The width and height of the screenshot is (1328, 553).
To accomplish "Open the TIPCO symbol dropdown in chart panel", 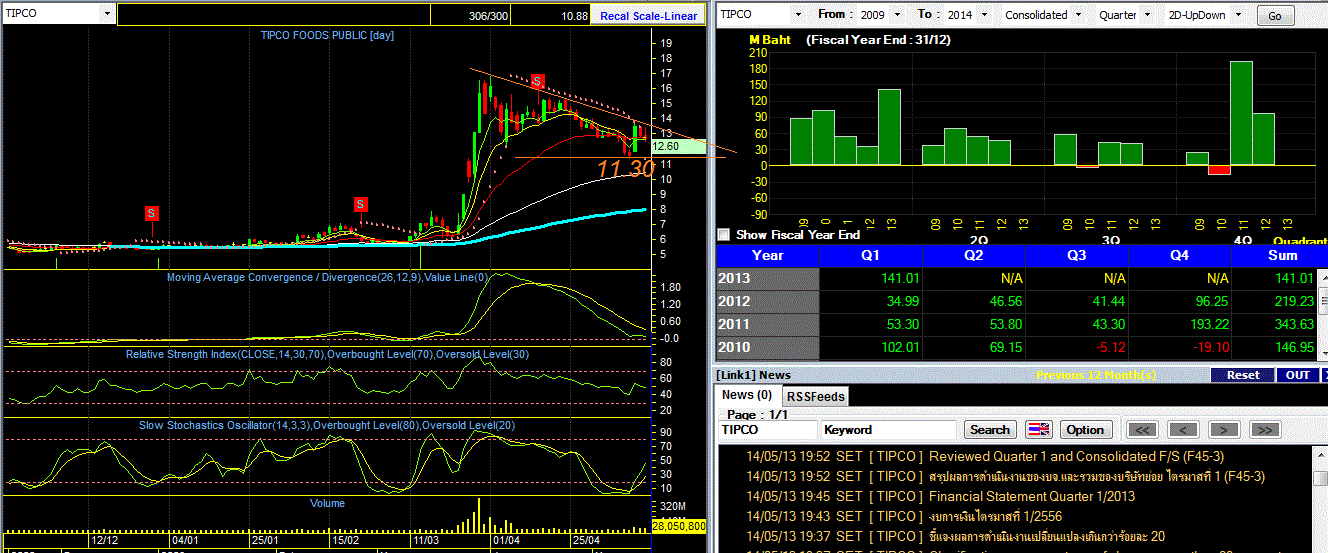I will (x=107, y=14).
